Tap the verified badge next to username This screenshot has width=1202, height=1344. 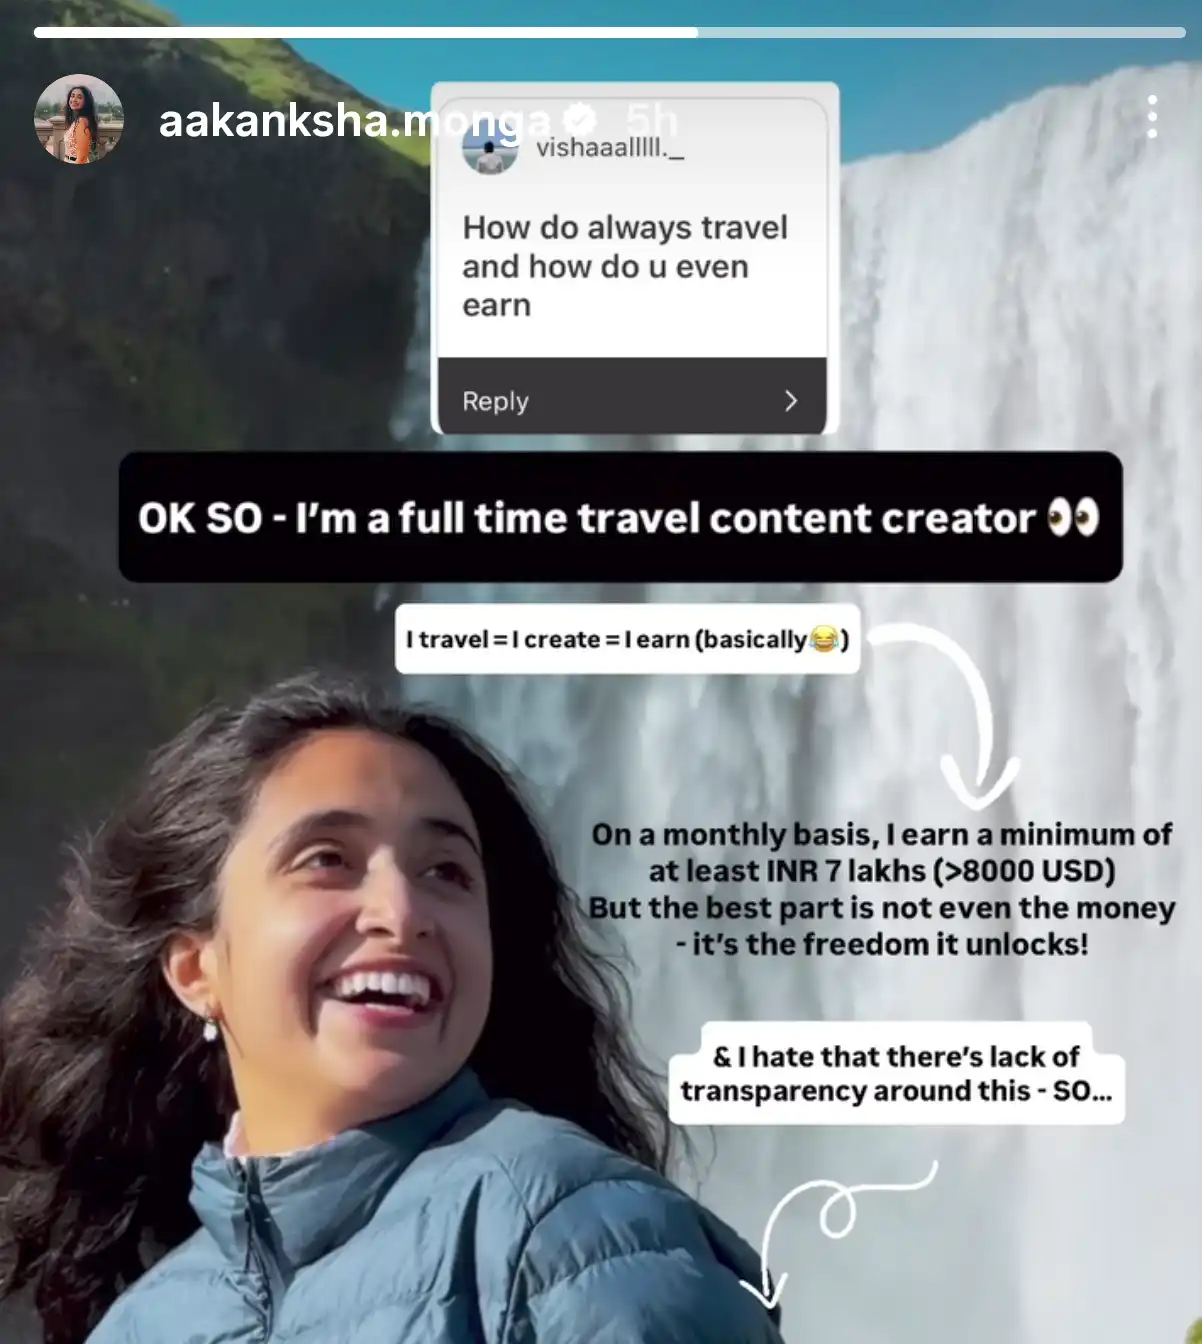[x=580, y=120]
